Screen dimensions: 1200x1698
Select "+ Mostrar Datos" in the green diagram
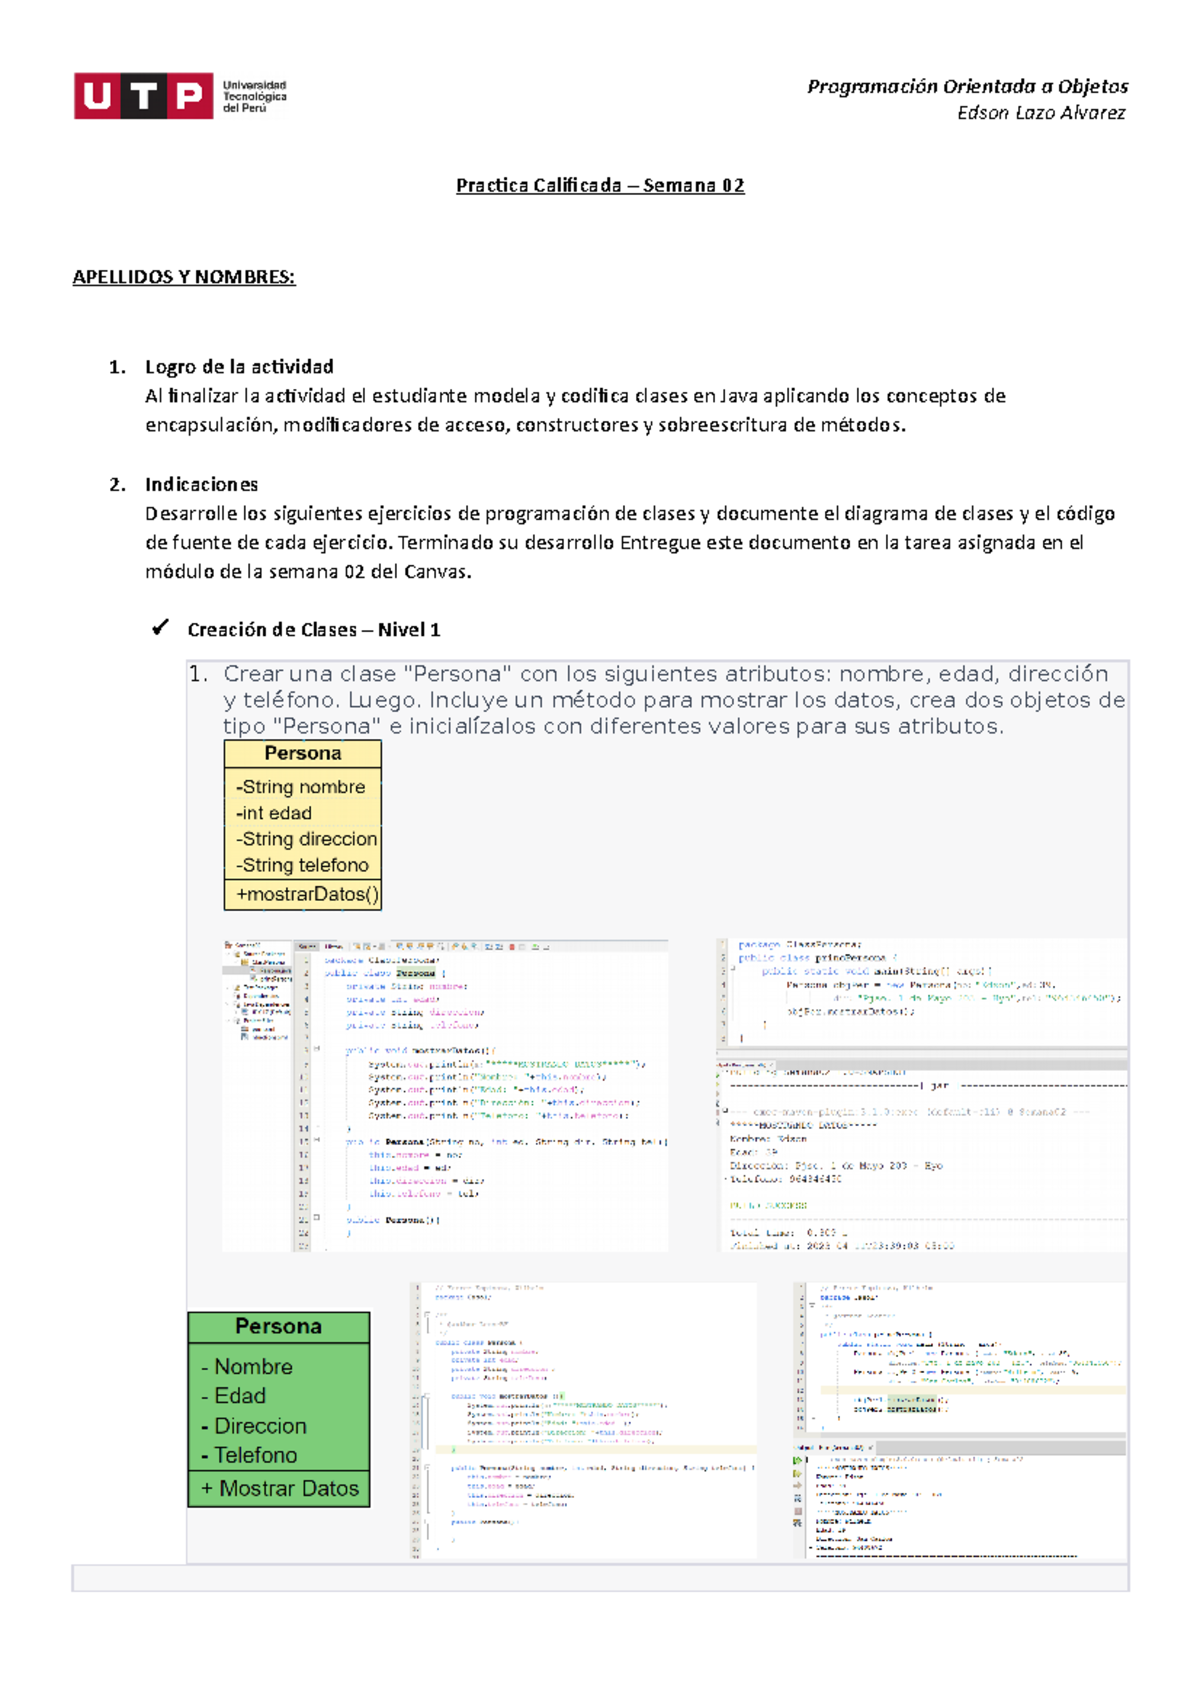280,1489
